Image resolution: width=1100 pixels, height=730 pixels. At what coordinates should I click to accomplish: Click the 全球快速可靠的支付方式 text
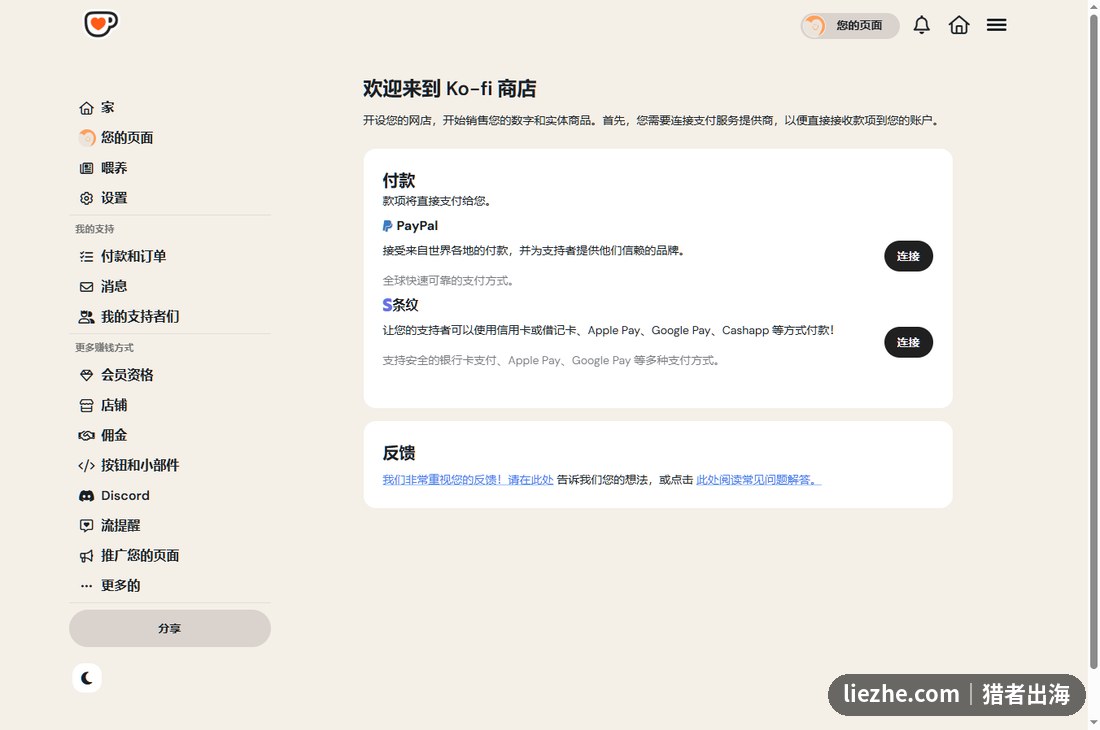click(x=448, y=280)
